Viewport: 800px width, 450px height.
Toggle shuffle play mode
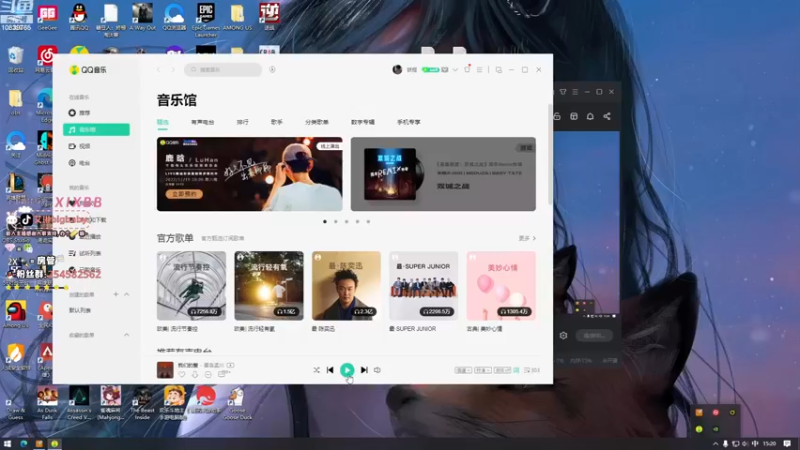click(x=316, y=370)
